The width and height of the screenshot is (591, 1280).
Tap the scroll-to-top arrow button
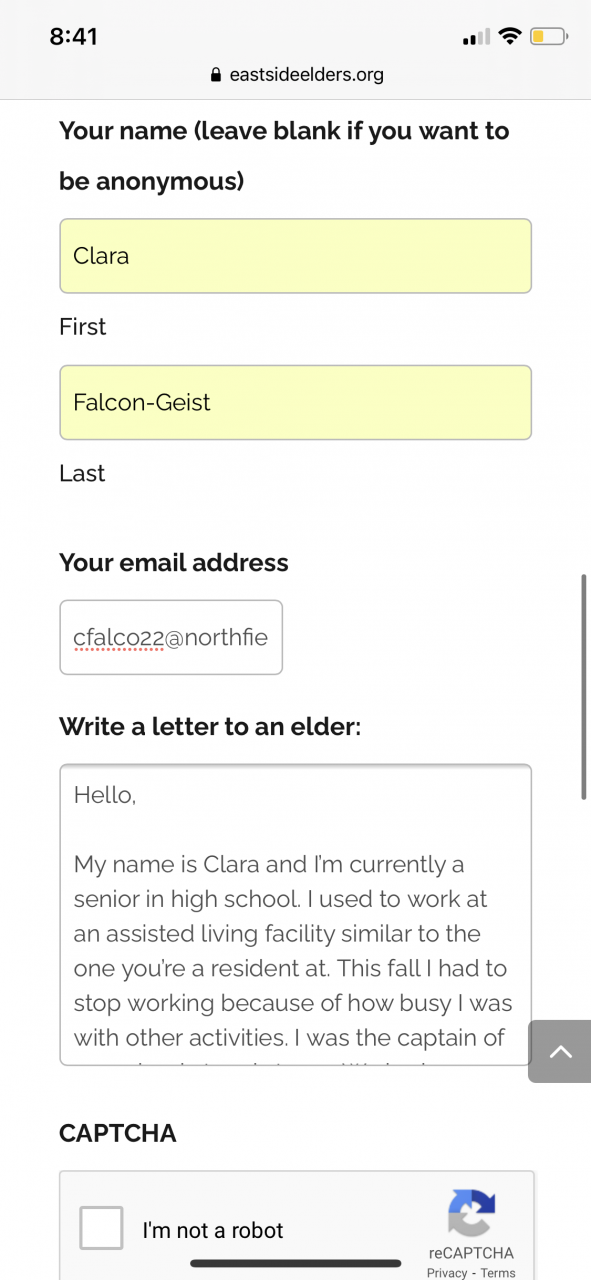click(x=559, y=1051)
